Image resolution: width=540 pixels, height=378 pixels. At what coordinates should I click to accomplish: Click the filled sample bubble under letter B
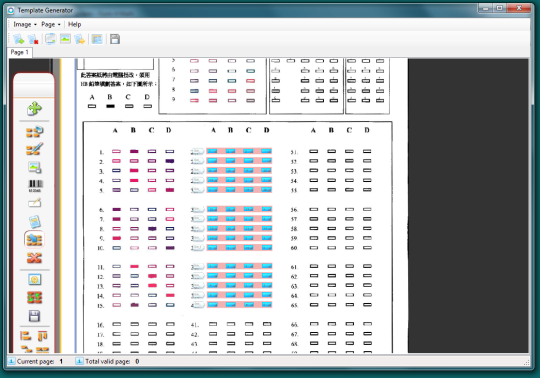[x=110, y=106]
